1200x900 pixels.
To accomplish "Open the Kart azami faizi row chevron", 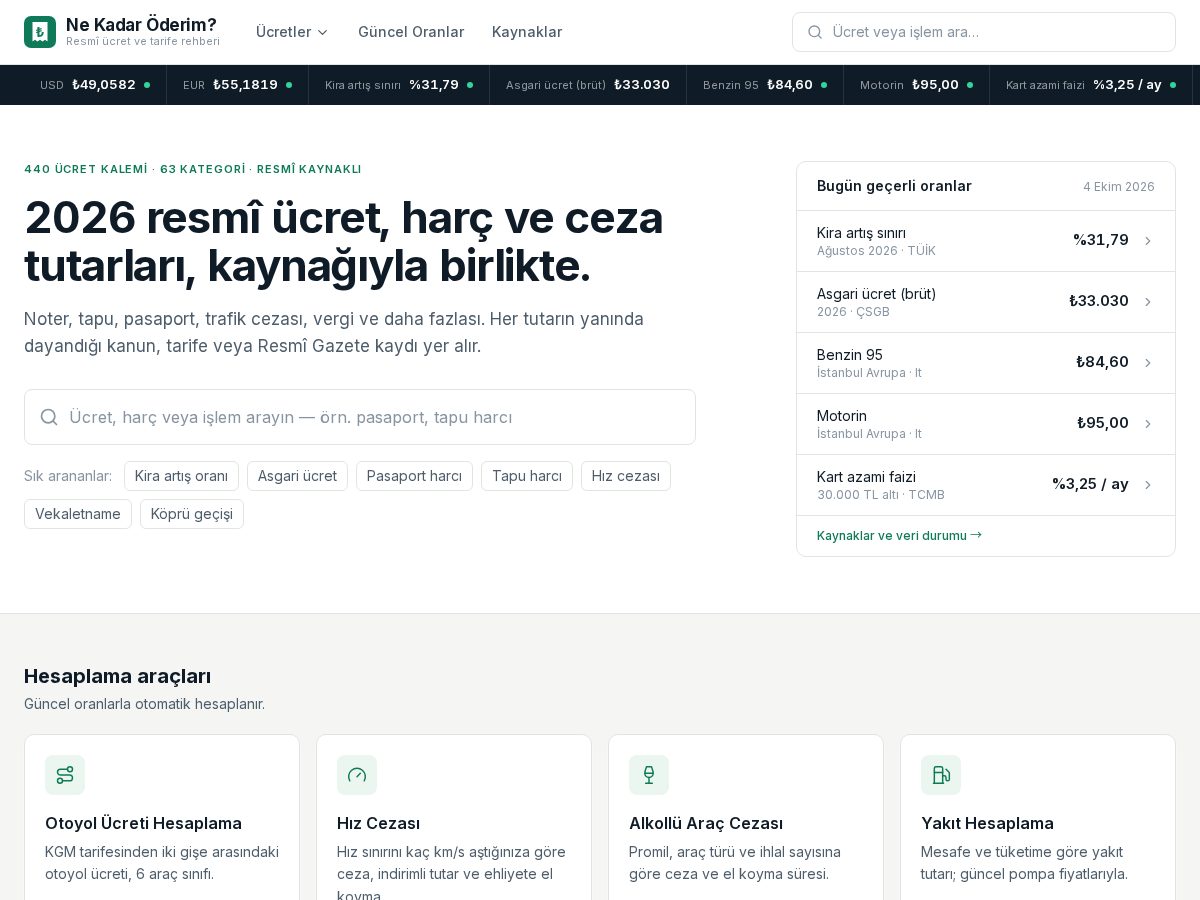I will (x=1148, y=485).
